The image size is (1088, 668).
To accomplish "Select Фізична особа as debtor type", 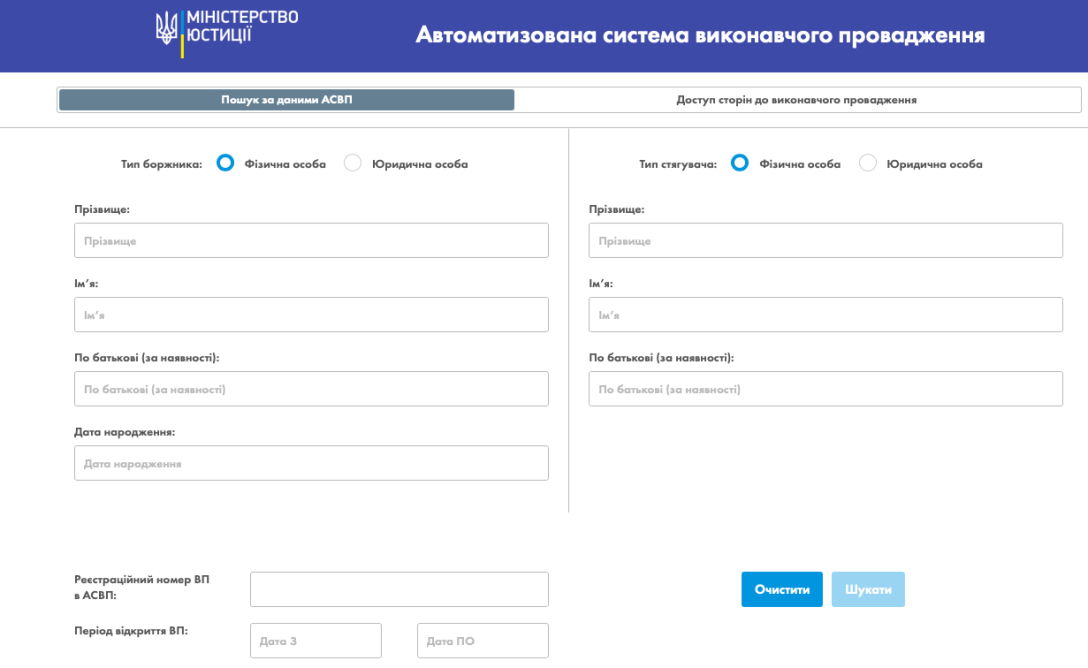I will pyautogui.click(x=226, y=163).
